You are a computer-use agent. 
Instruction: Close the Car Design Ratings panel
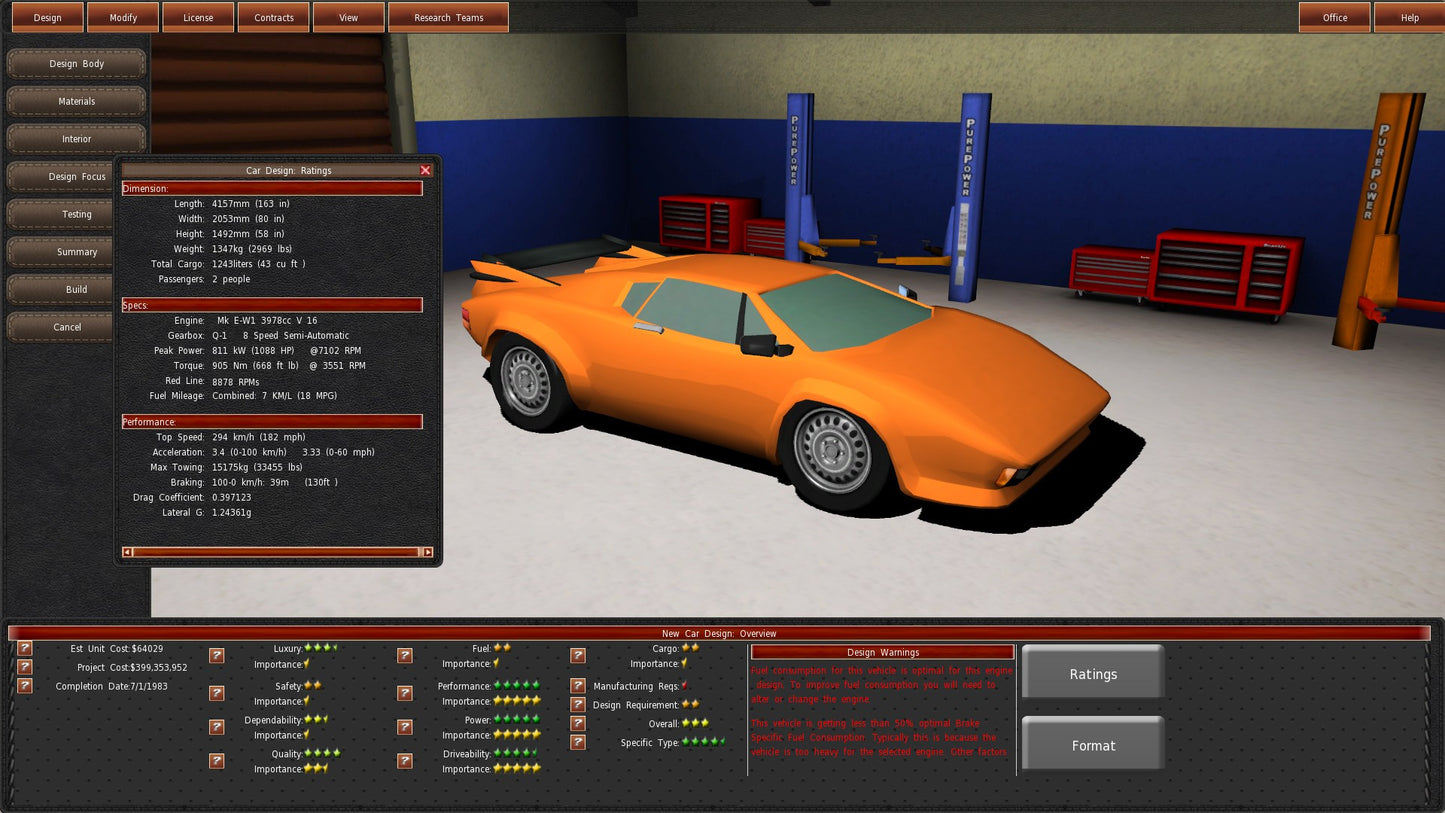[425, 171]
